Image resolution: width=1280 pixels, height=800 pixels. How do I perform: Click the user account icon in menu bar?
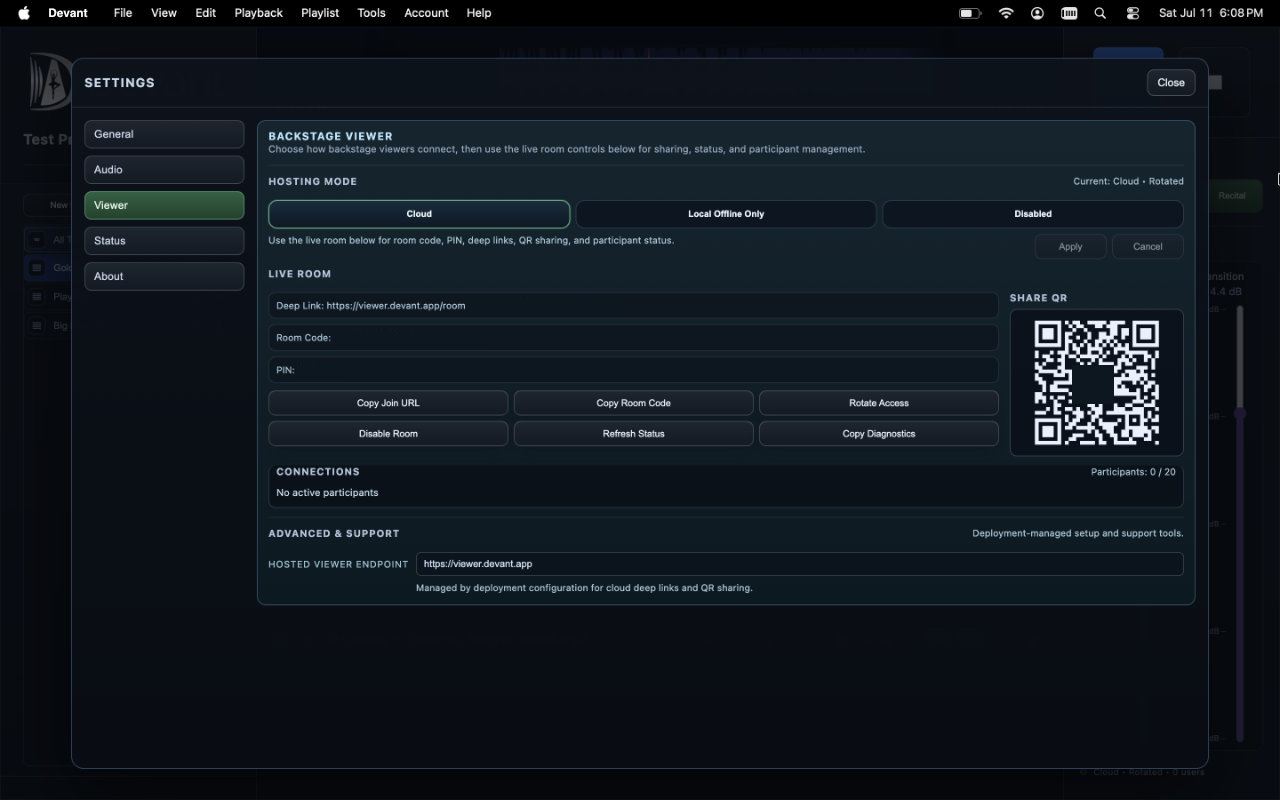tap(1038, 13)
